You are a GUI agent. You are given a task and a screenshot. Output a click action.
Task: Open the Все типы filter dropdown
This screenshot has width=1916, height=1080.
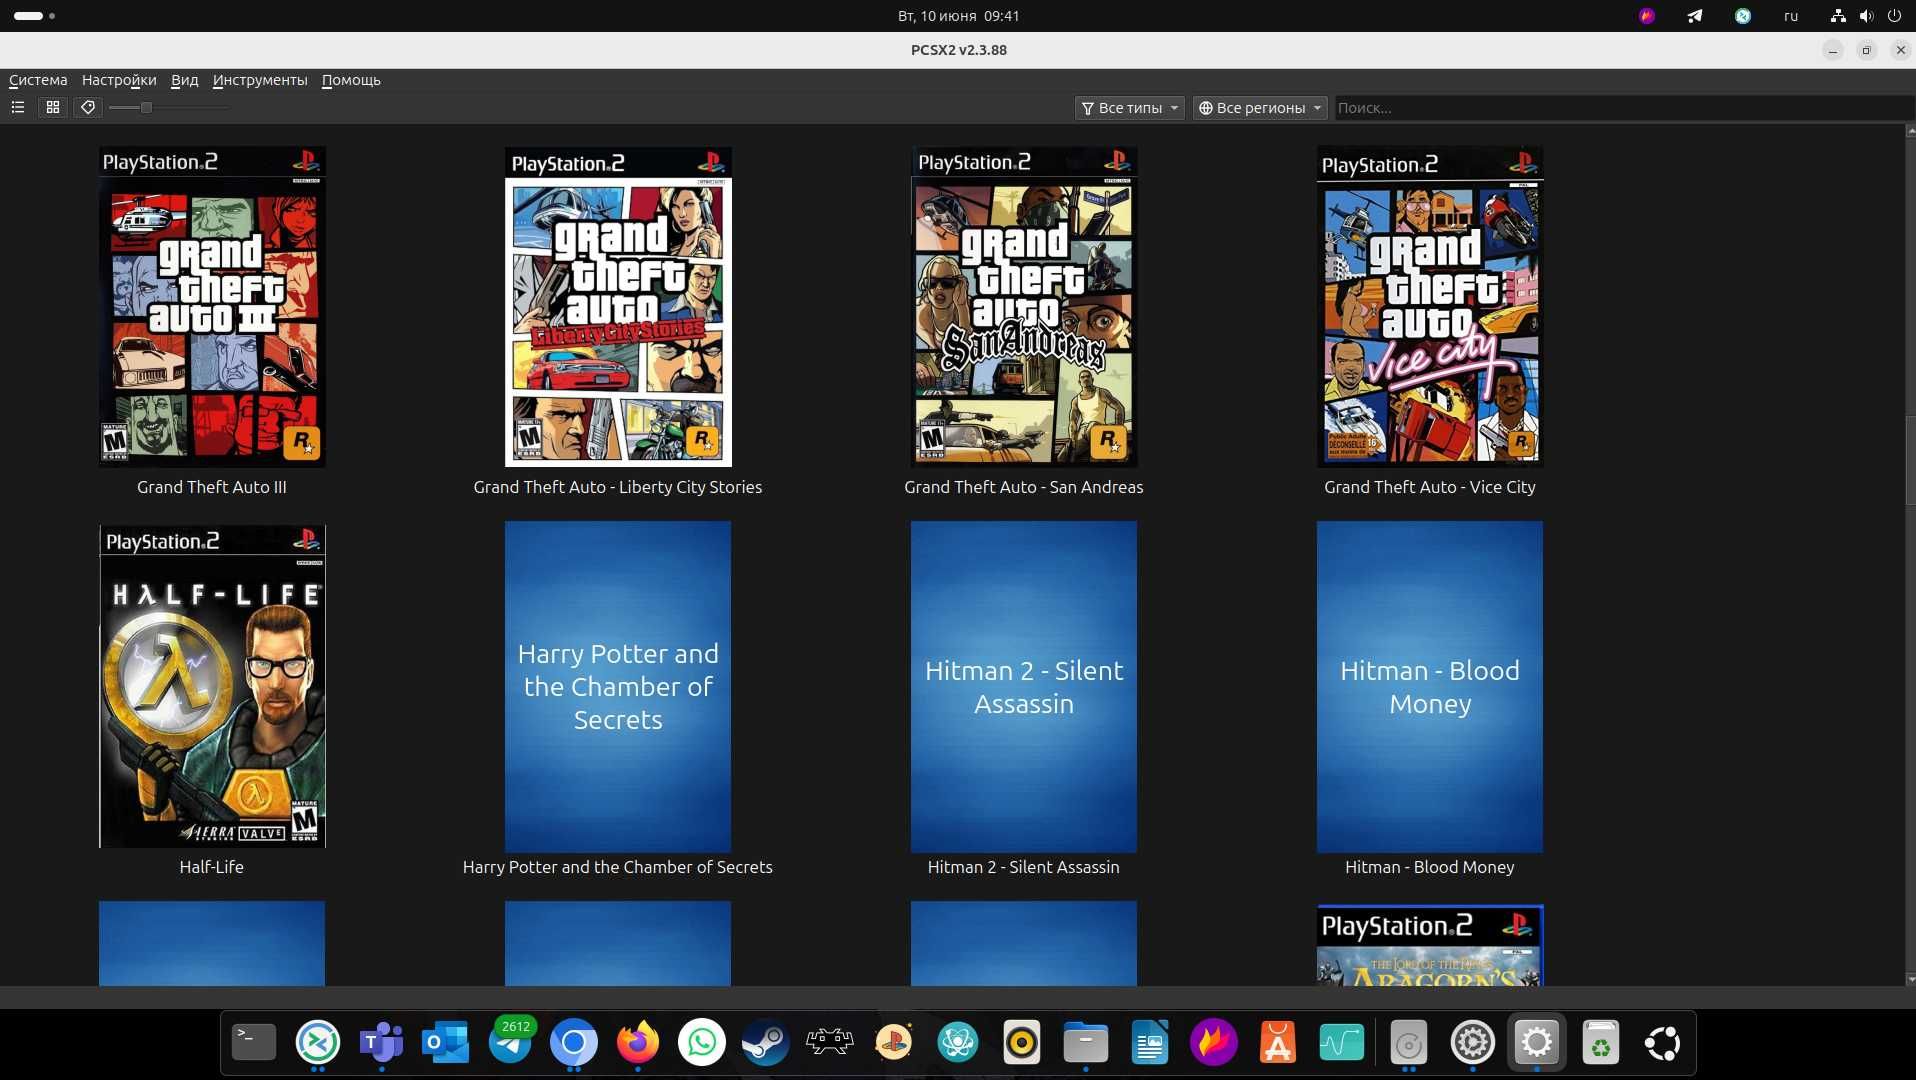(x=1130, y=108)
